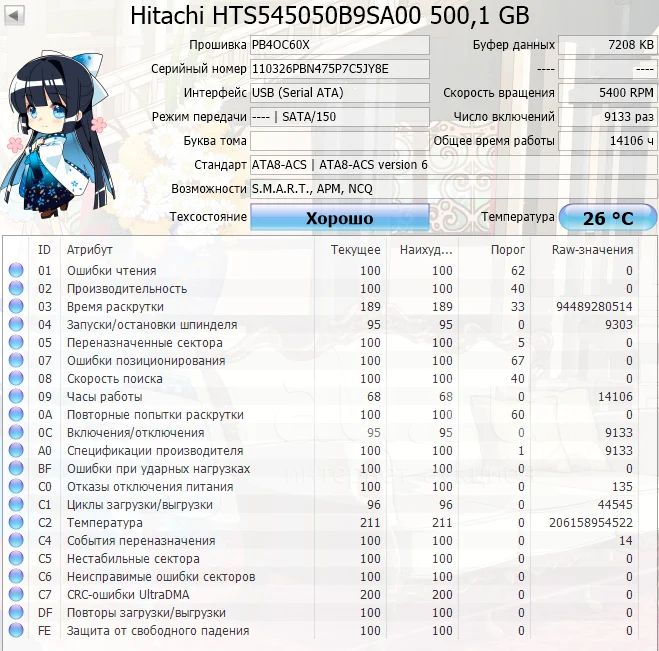The width and height of the screenshot is (659, 651).
Task: Select the status icon for 0A Повторные попытки раскрутки
Action: click(x=16, y=414)
